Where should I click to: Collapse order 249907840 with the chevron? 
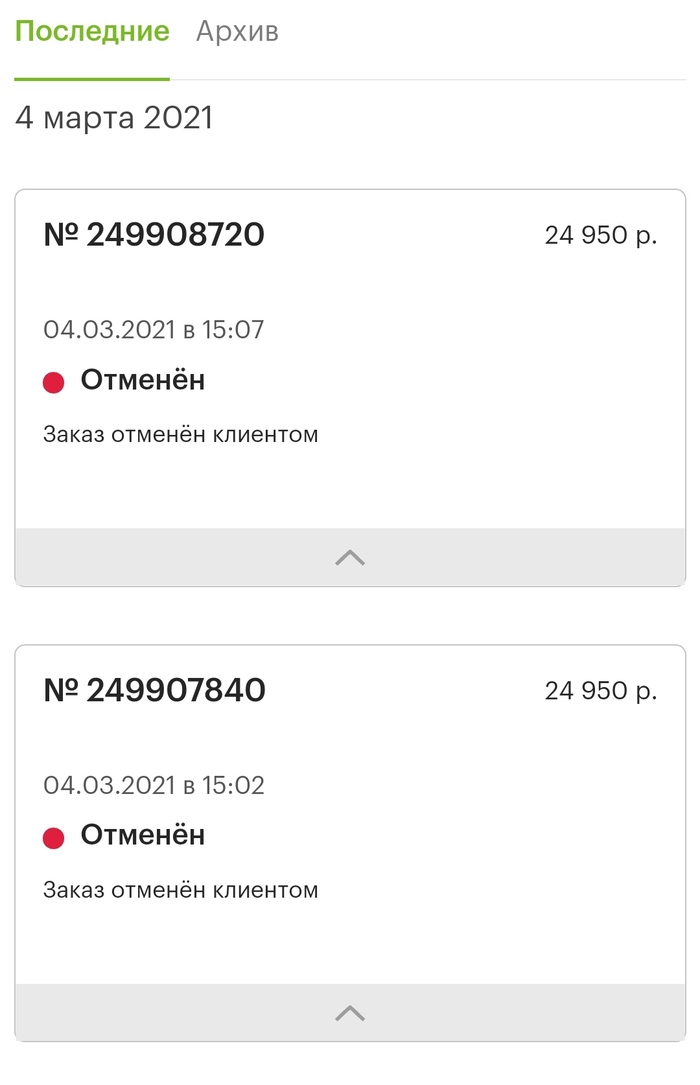(x=350, y=1013)
